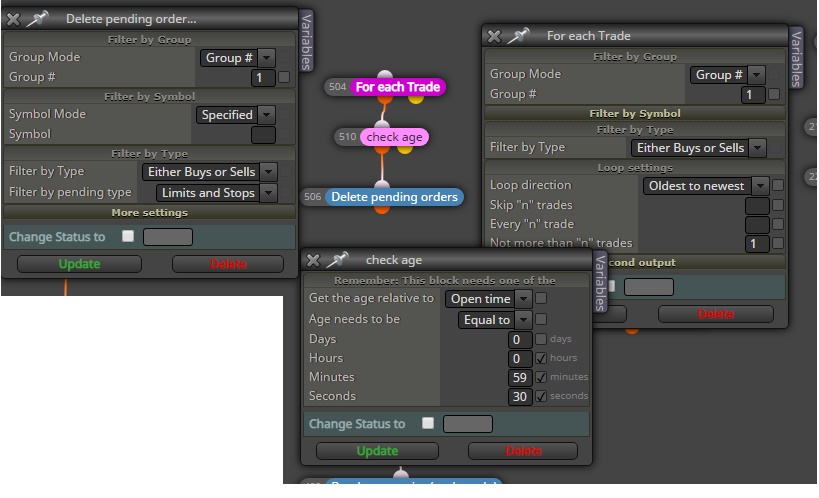This screenshot has width=819, height=498.
Task: Click Update button in Delete pending order panel
Action: coord(79,264)
